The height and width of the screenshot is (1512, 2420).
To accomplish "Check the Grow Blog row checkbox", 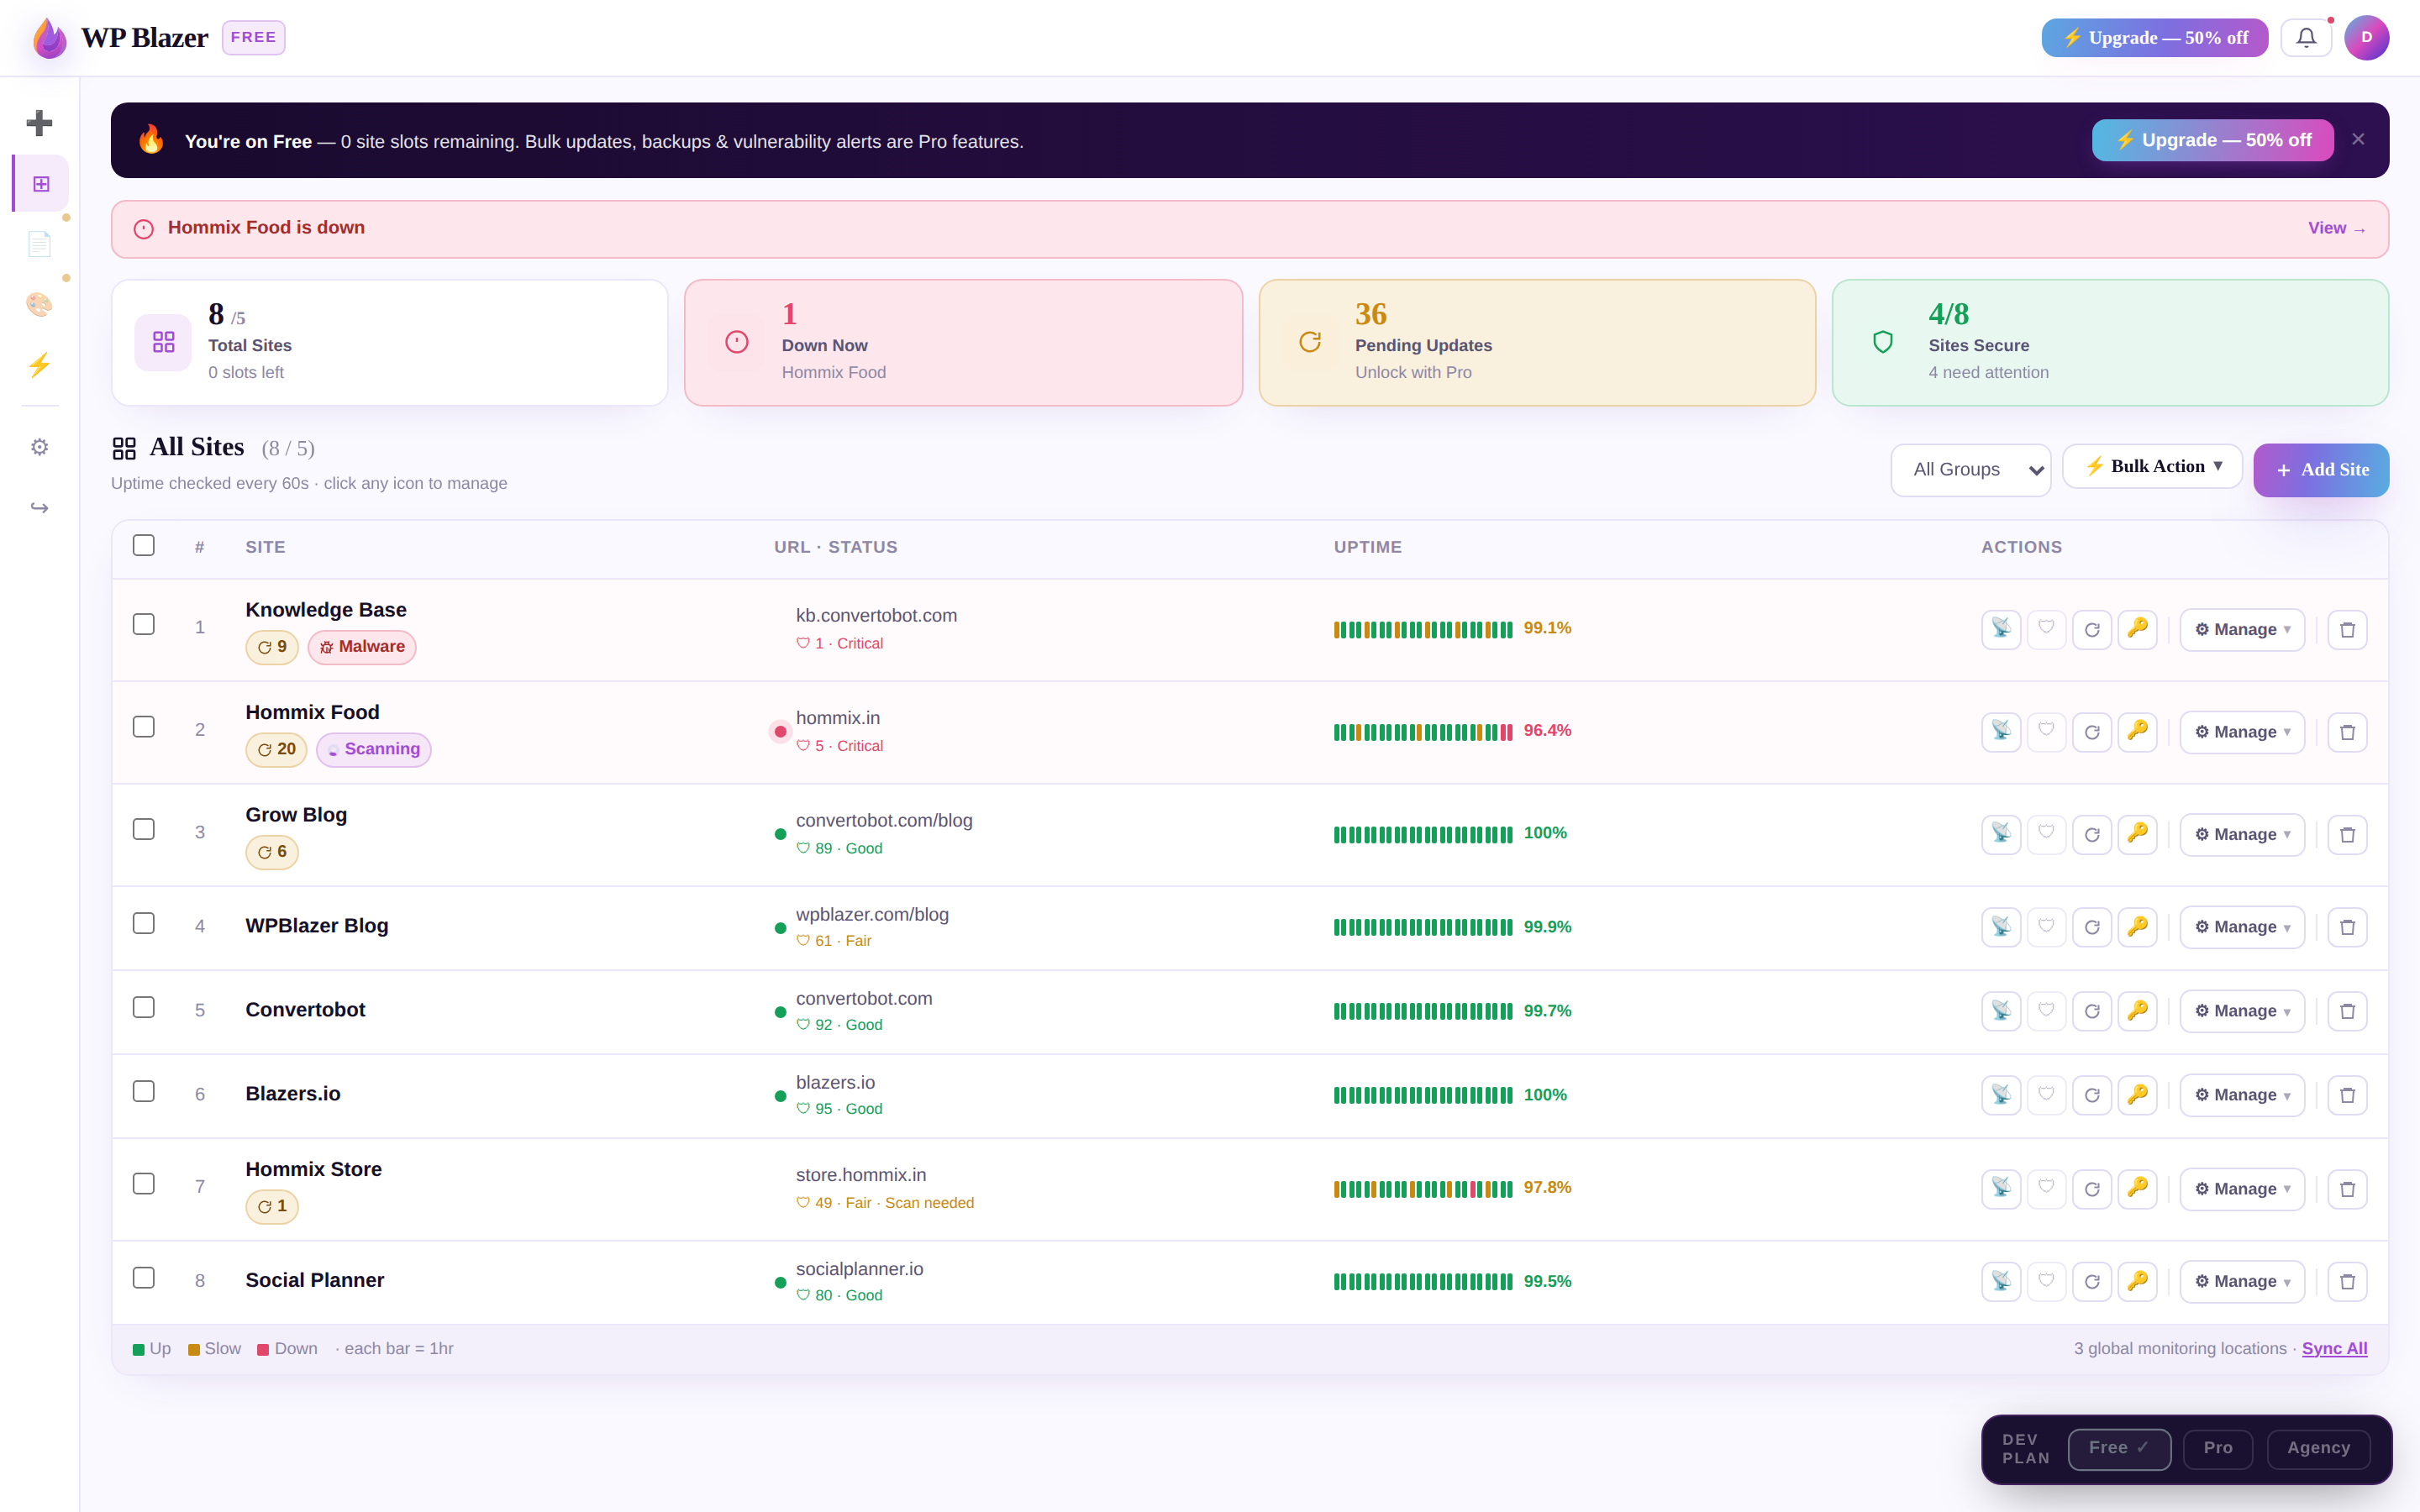I will point(144,830).
